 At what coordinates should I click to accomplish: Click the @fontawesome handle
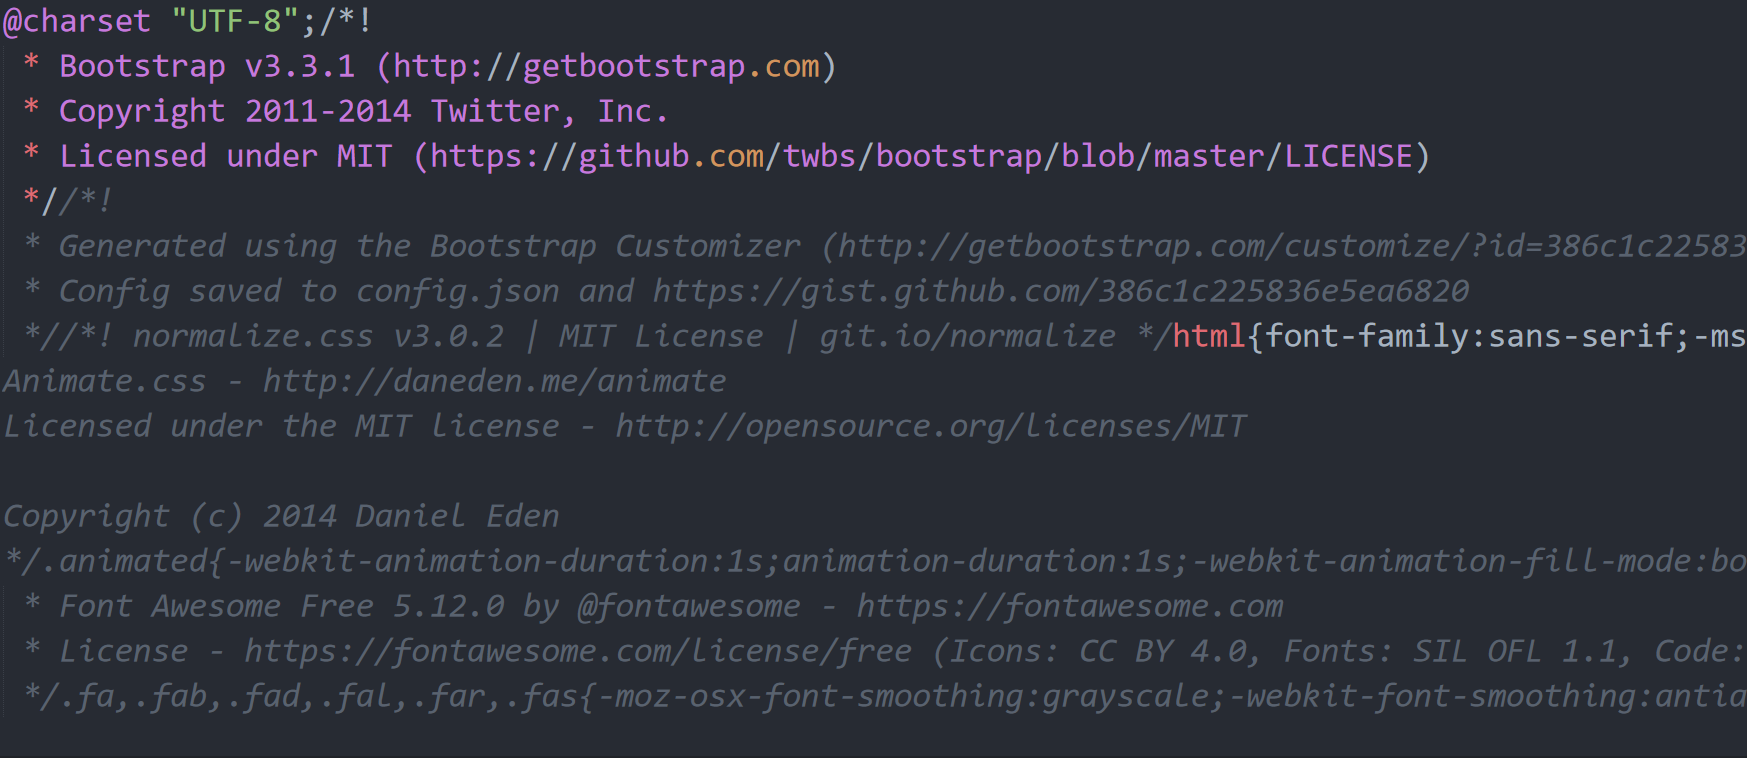689,606
